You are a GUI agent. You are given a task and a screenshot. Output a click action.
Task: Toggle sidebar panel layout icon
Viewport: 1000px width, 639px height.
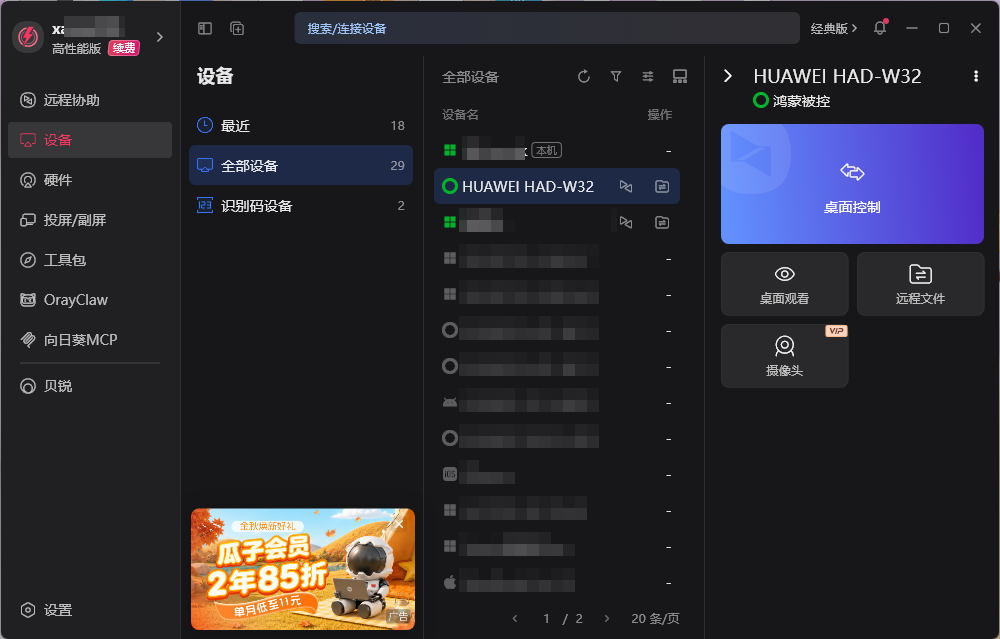pyautogui.click(x=205, y=28)
